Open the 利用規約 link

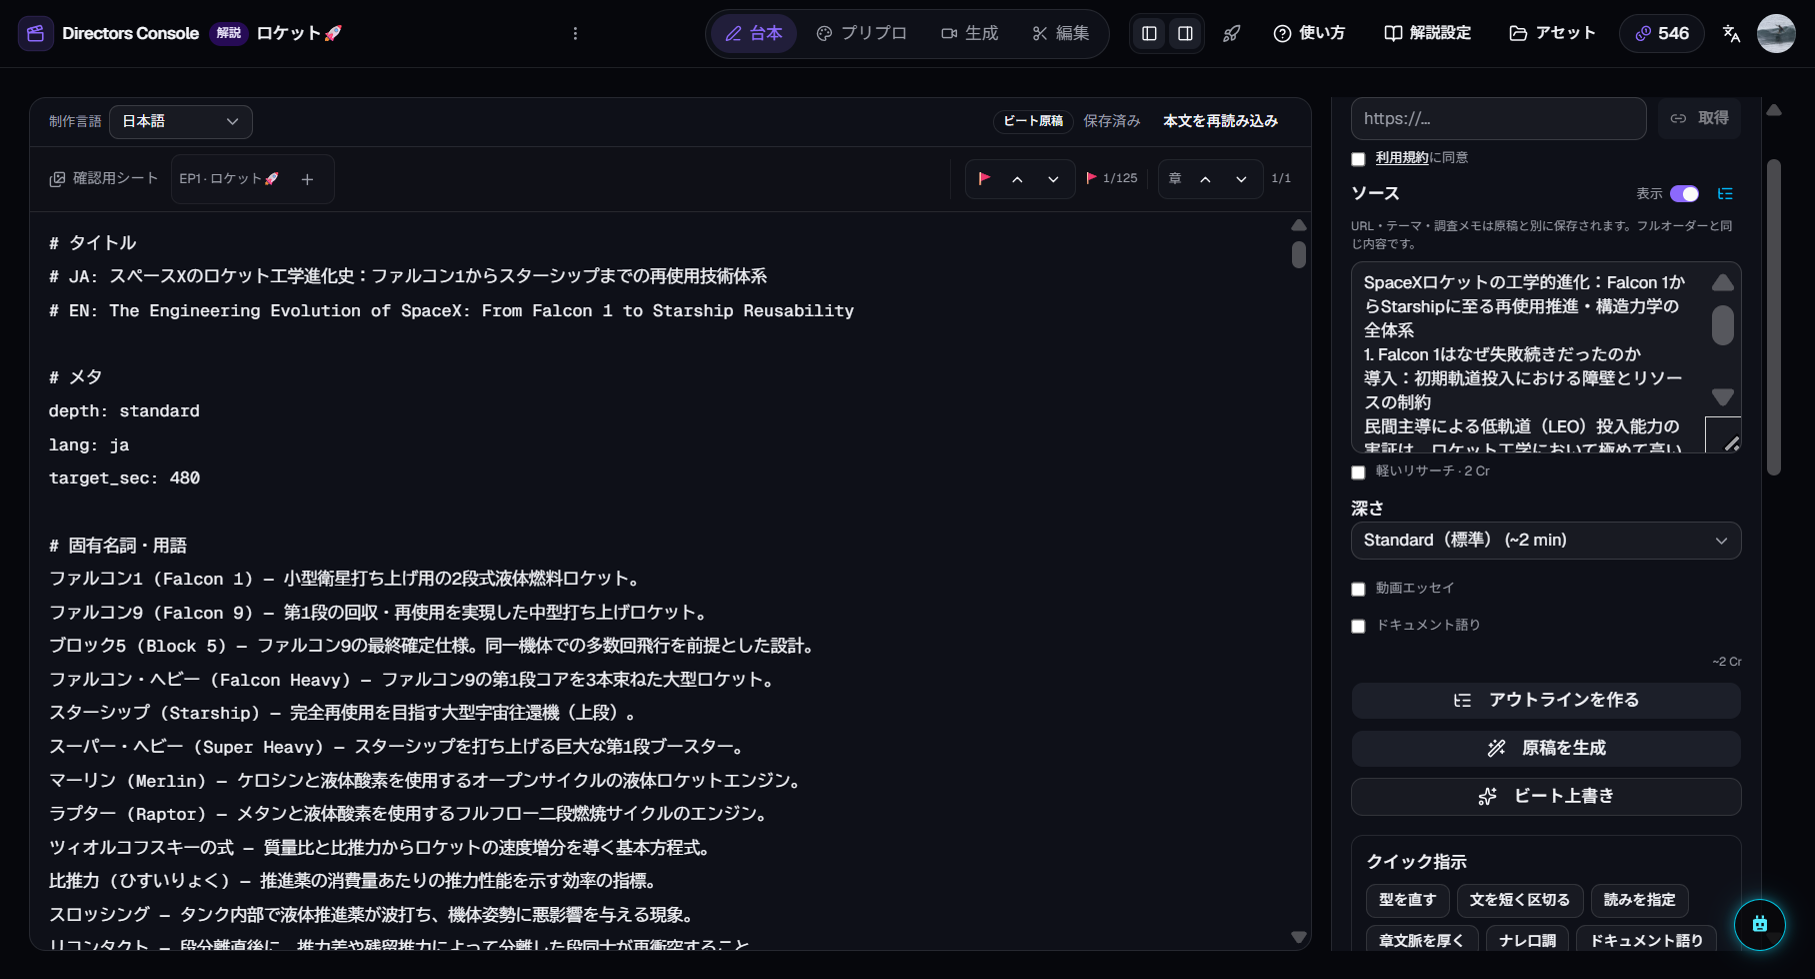pos(1401,158)
